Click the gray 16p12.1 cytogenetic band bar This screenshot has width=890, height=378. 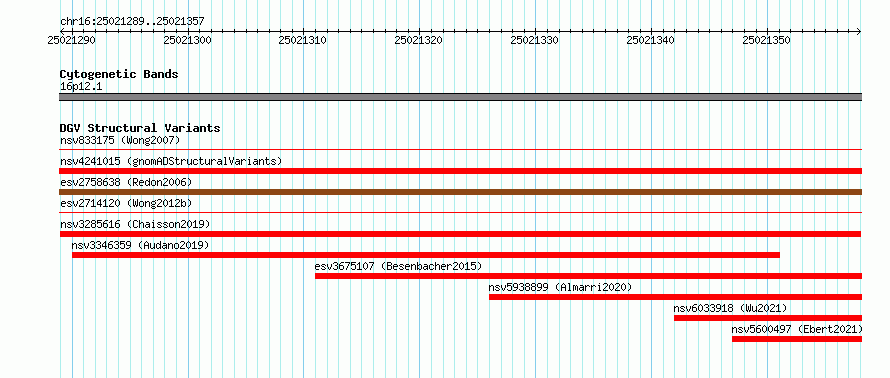460,97
